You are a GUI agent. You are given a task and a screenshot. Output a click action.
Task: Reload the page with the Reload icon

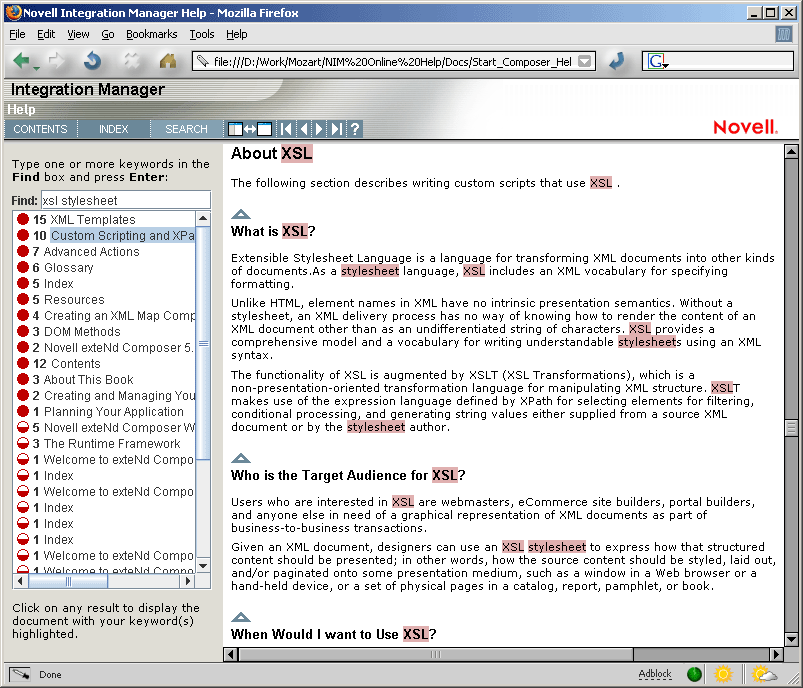[92, 61]
